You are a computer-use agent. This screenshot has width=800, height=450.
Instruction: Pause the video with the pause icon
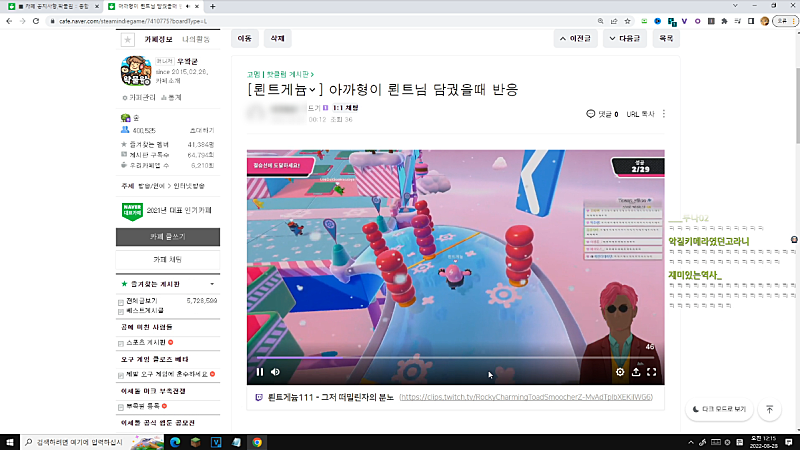coord(260,372)
